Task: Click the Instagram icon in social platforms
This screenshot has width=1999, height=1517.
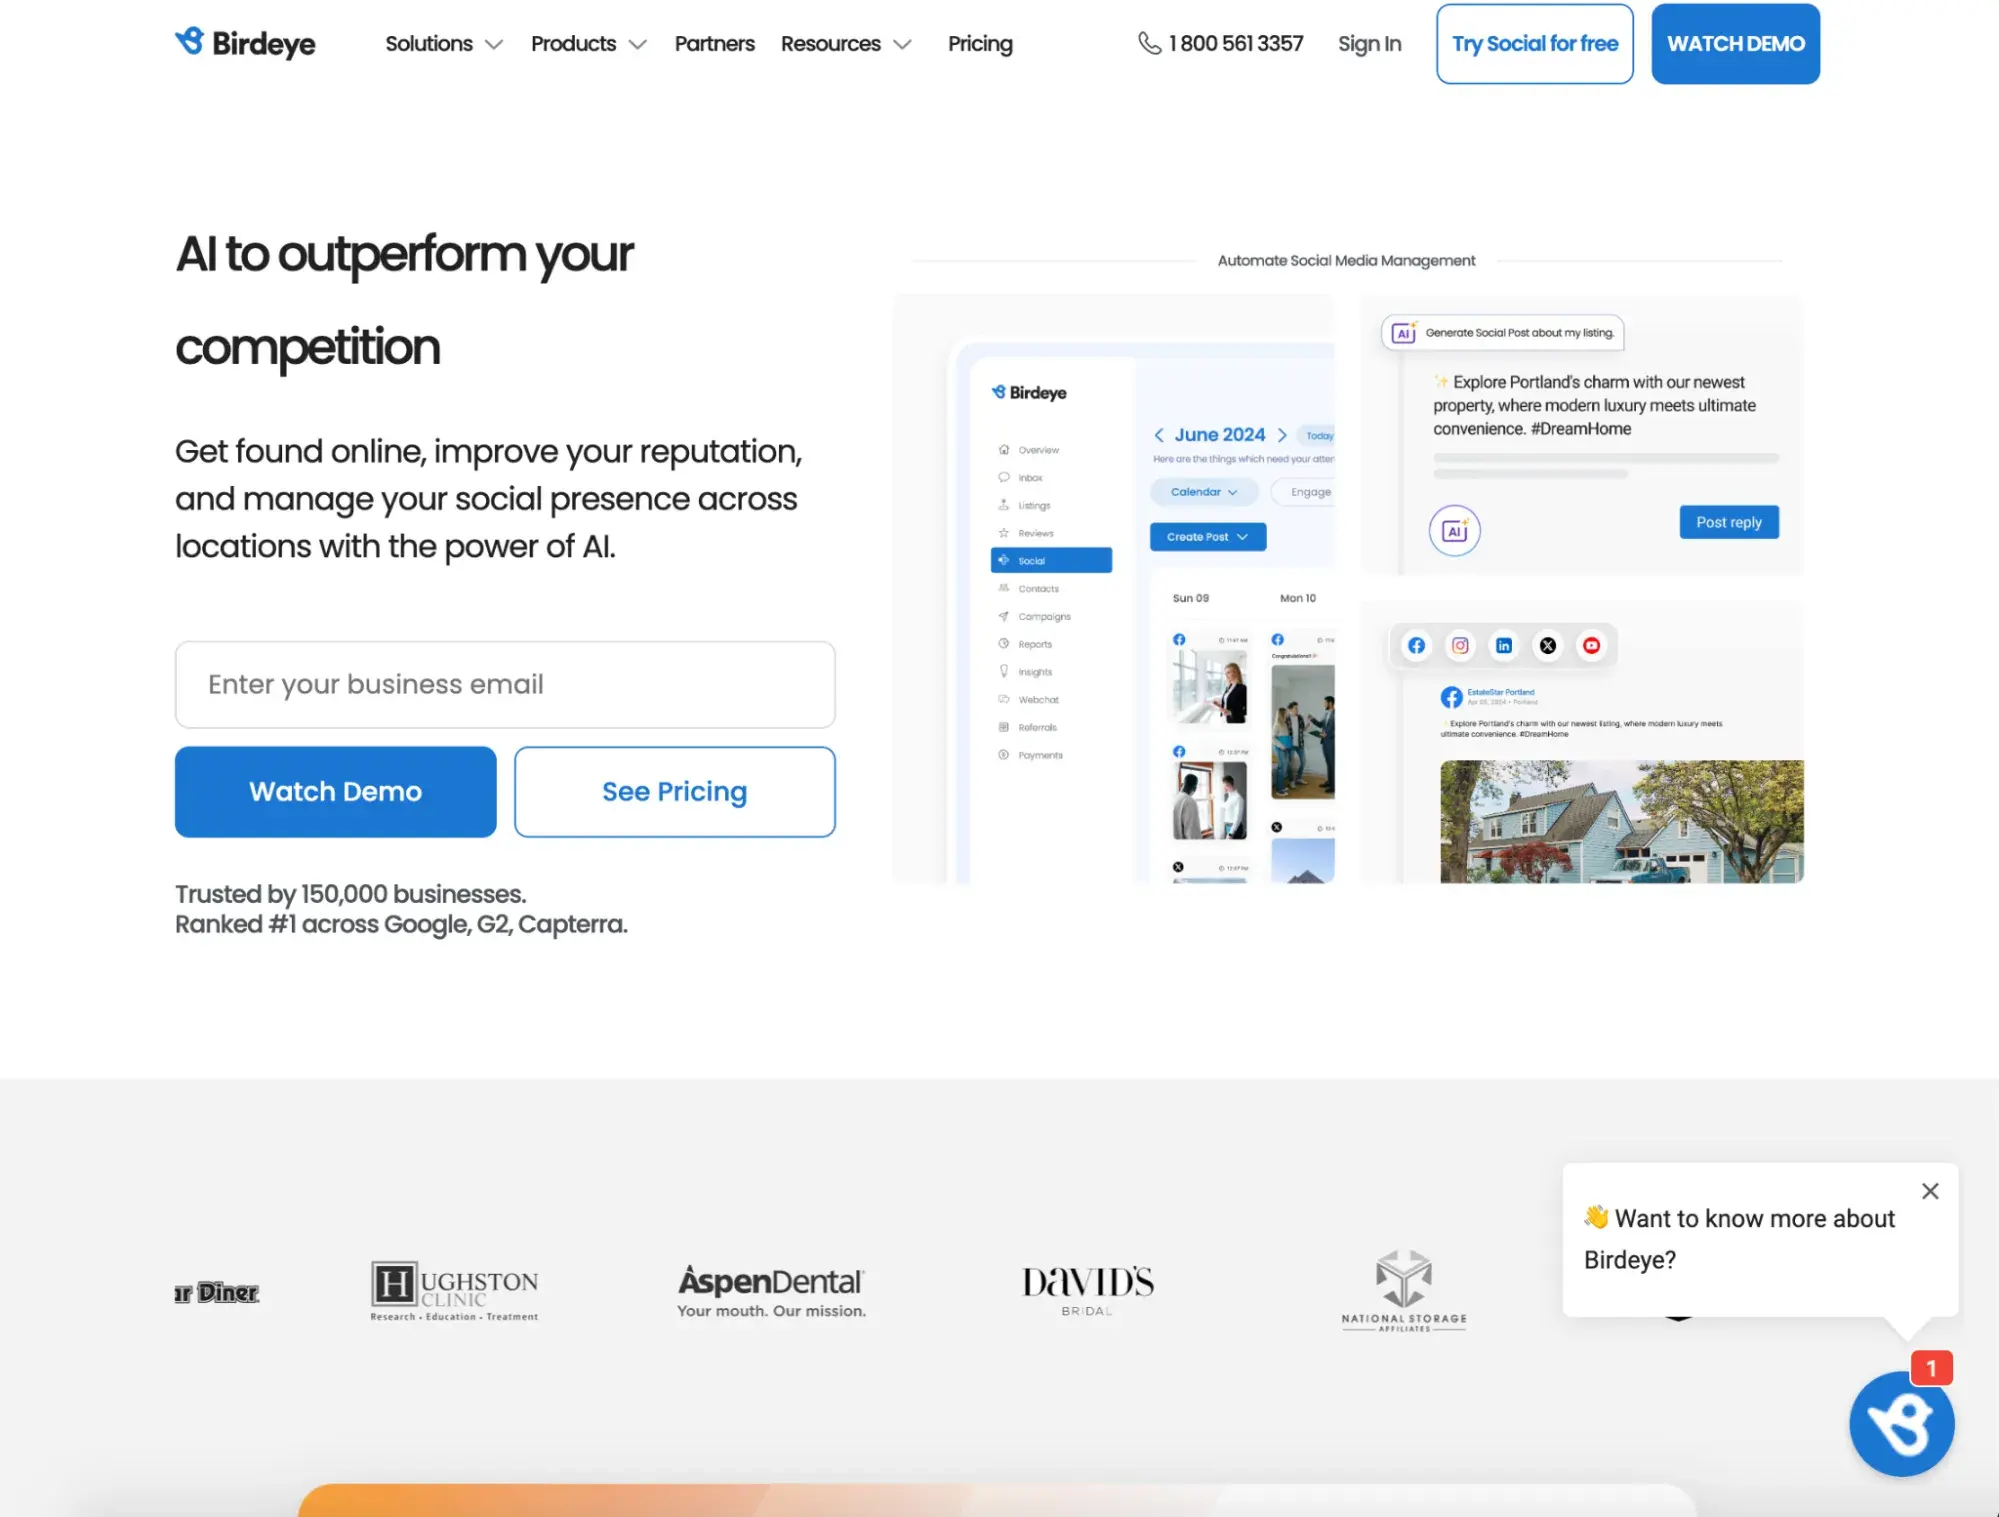Action: tap(1459, 645)
